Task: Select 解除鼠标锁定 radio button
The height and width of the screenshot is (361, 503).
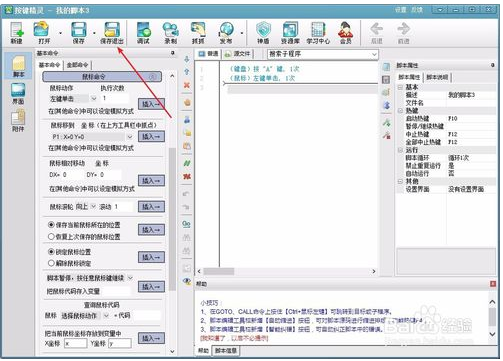Action: tap(51, 263)
